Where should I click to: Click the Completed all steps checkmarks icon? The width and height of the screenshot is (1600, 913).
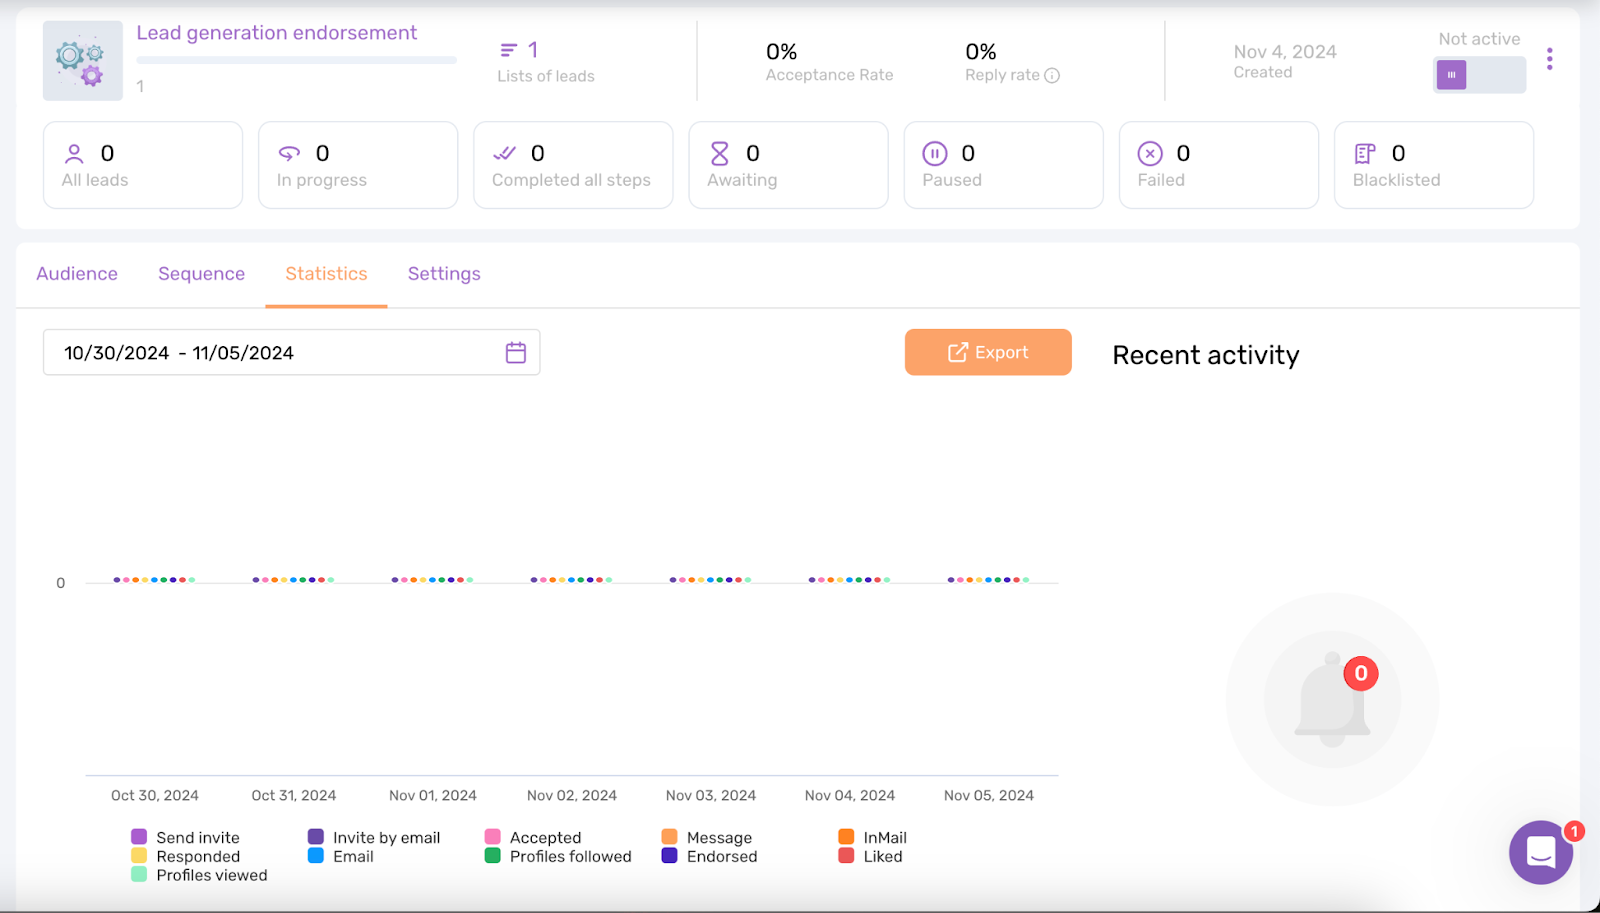coord(504,153)
